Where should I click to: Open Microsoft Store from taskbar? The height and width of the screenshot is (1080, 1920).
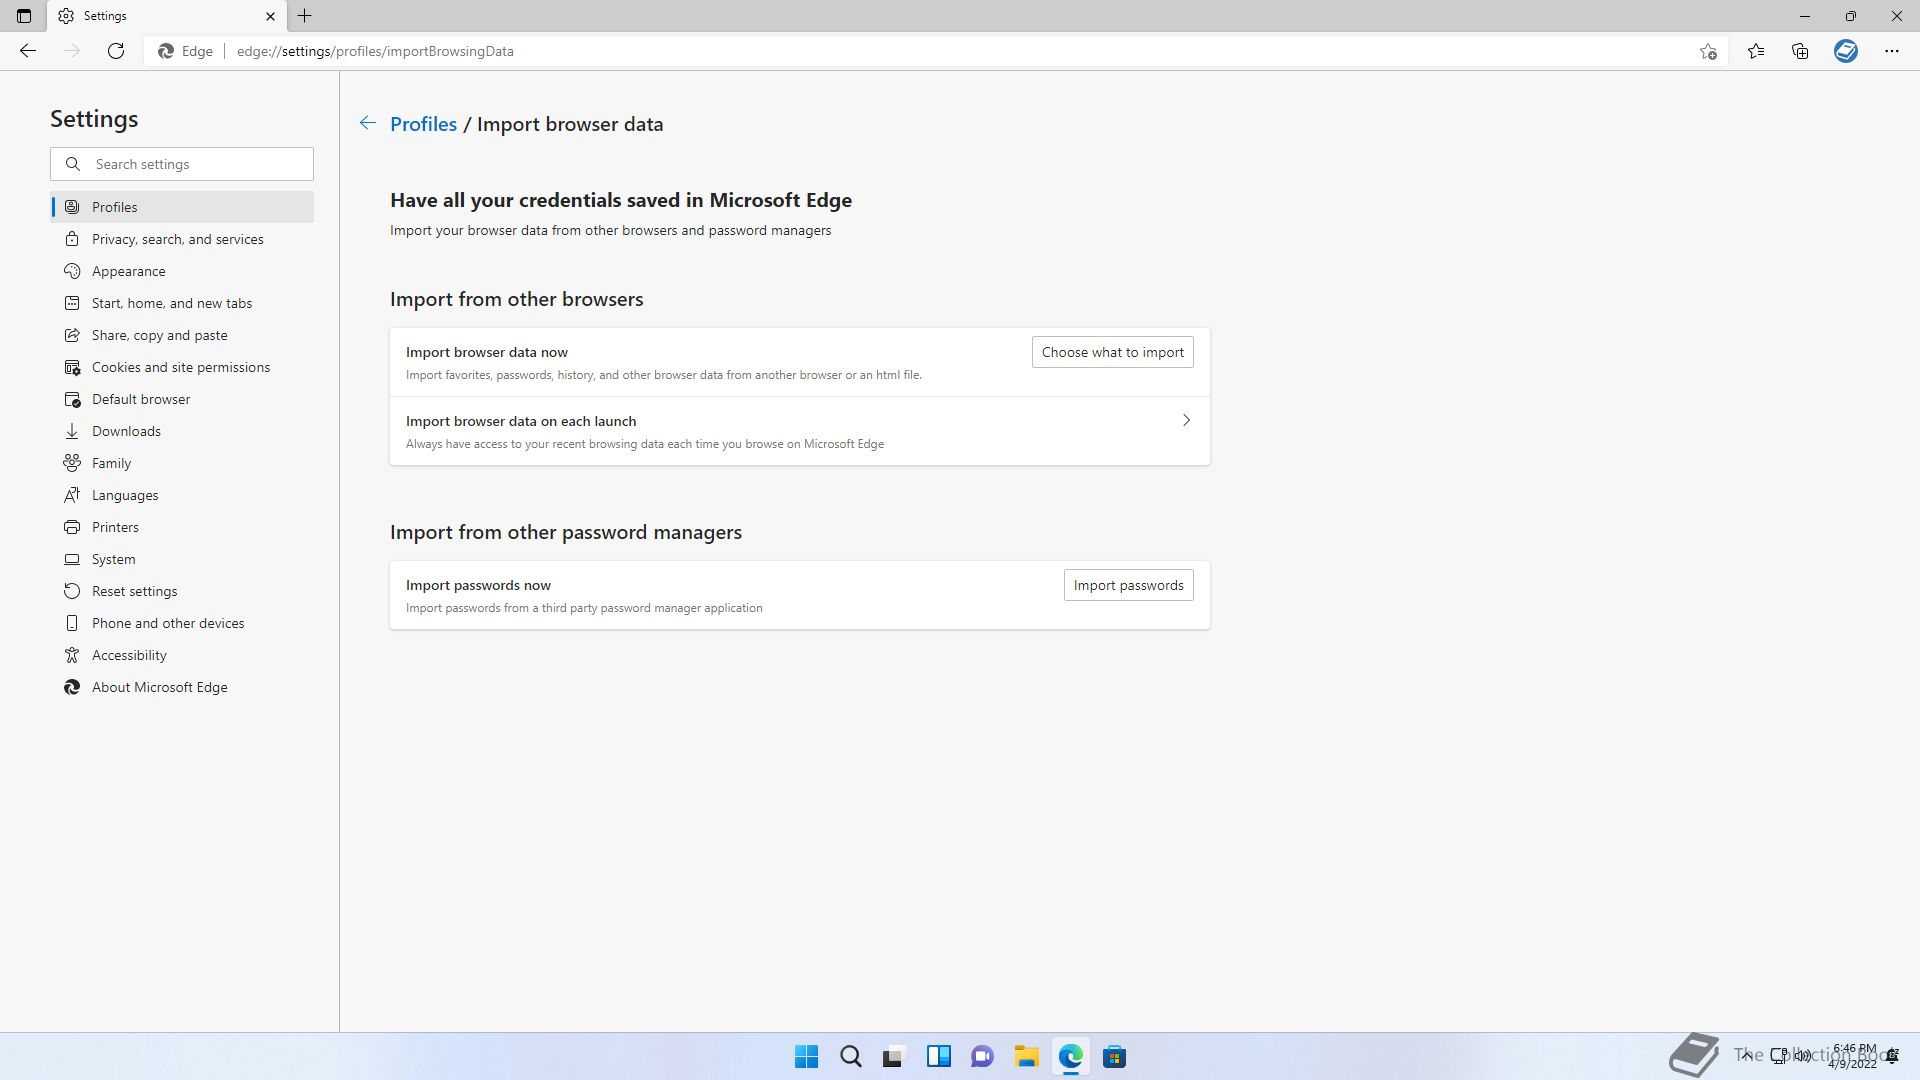click(1114, 1057)
